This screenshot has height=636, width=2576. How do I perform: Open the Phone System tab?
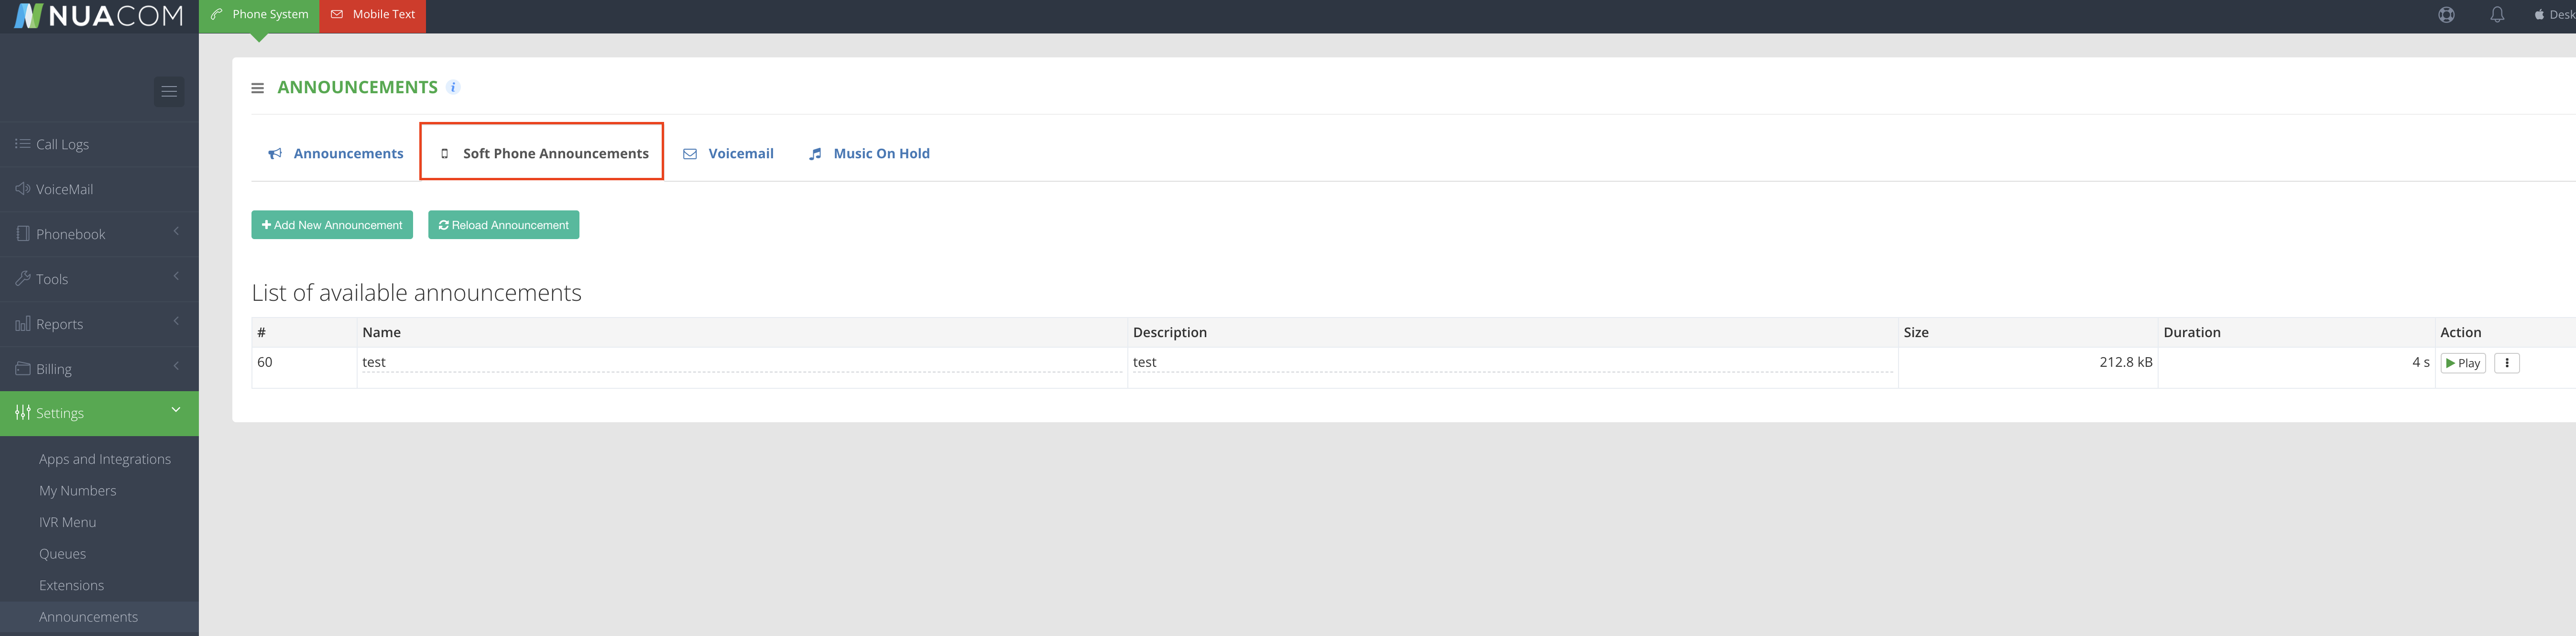(259, 15)
